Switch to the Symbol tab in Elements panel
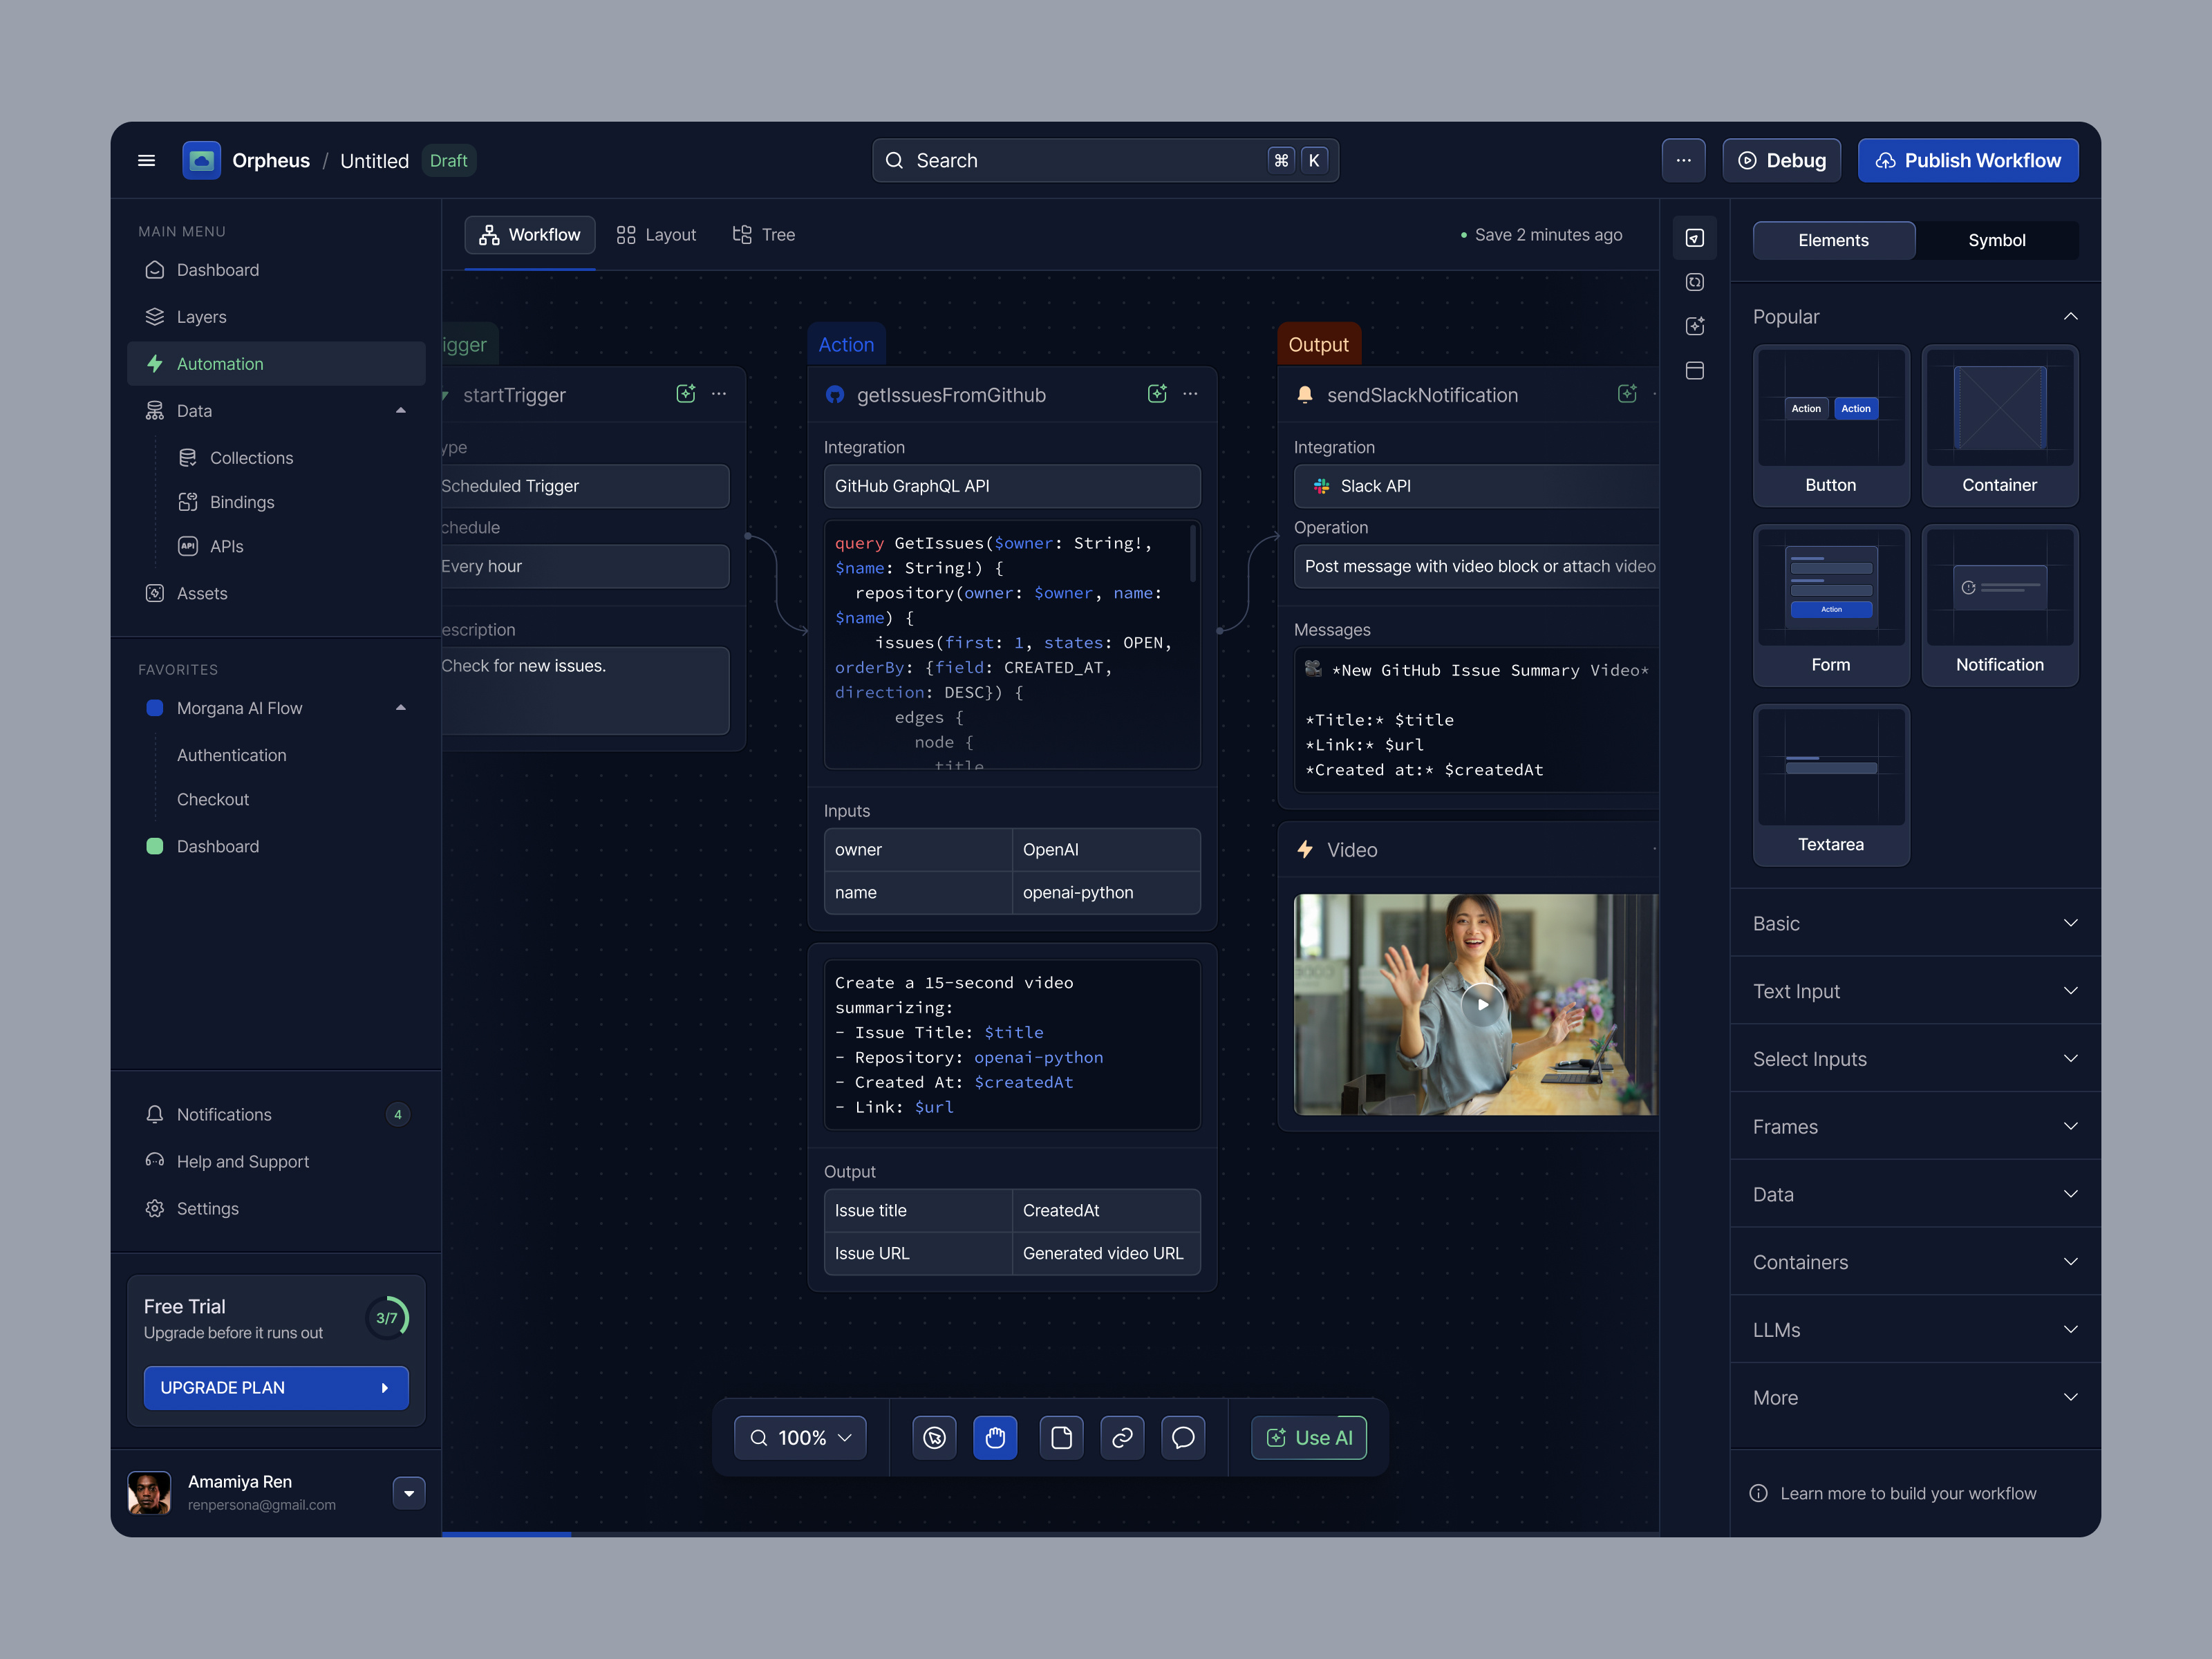Image resolution: width=2212 pixels, height=1659 pixels. [x=1996, y=240]
